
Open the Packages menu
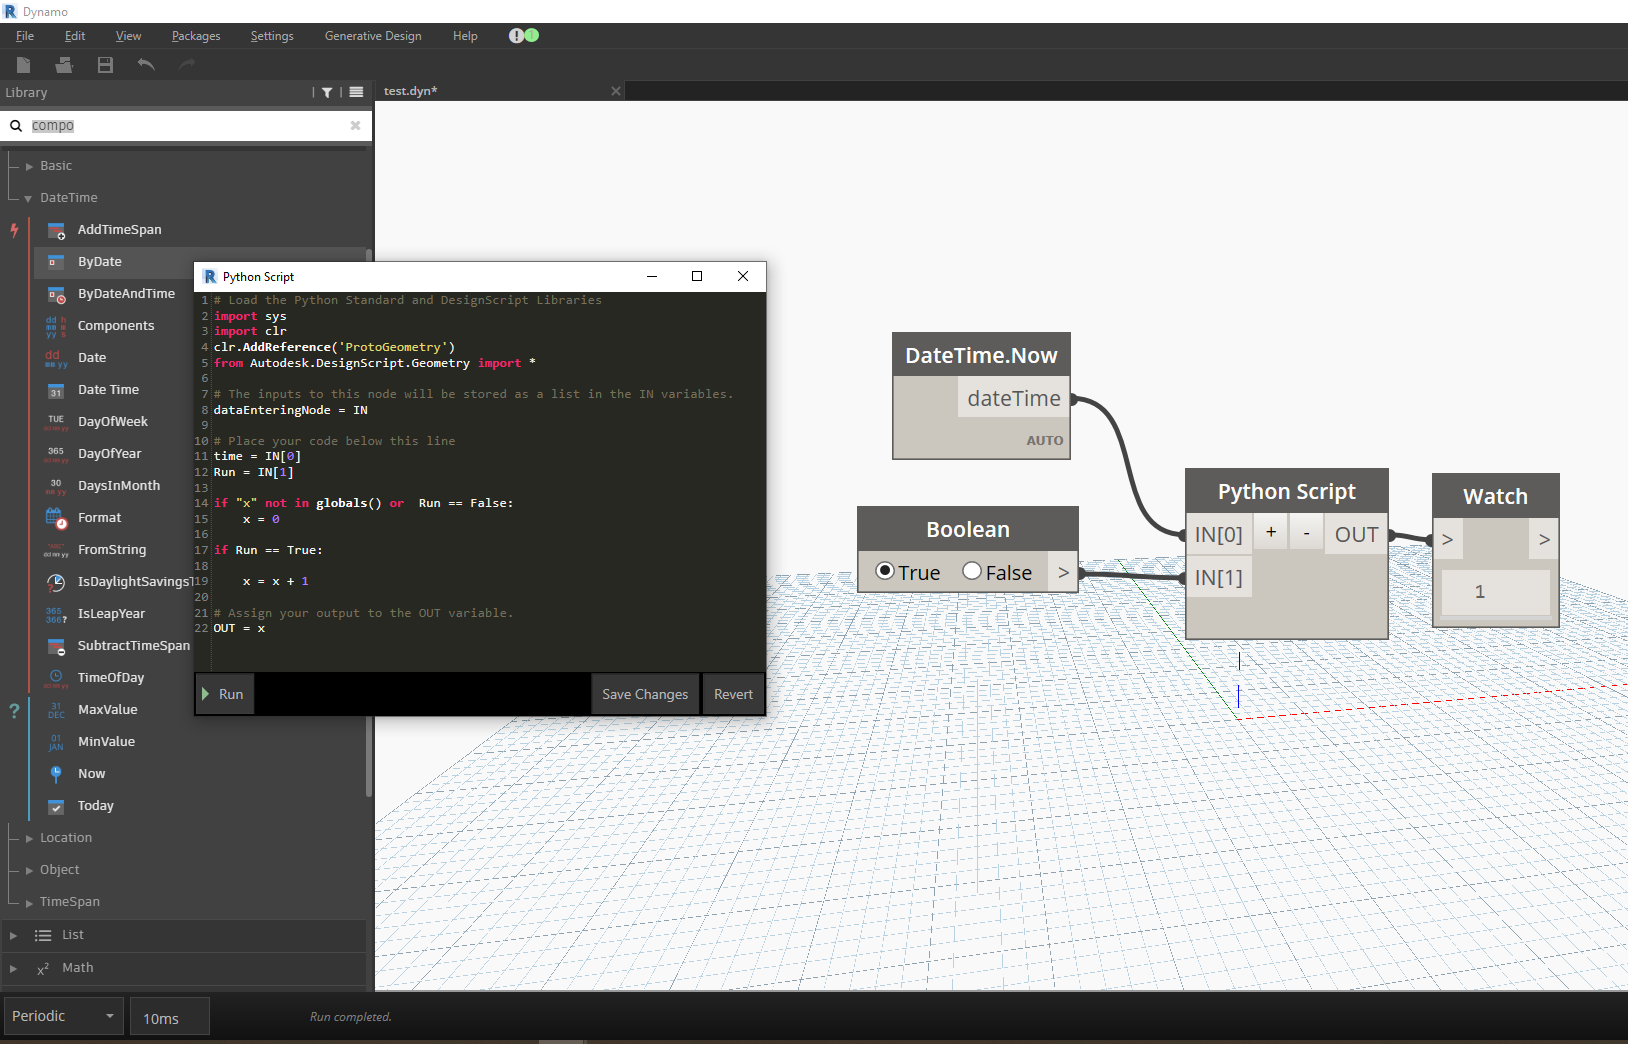coord(196,36)
